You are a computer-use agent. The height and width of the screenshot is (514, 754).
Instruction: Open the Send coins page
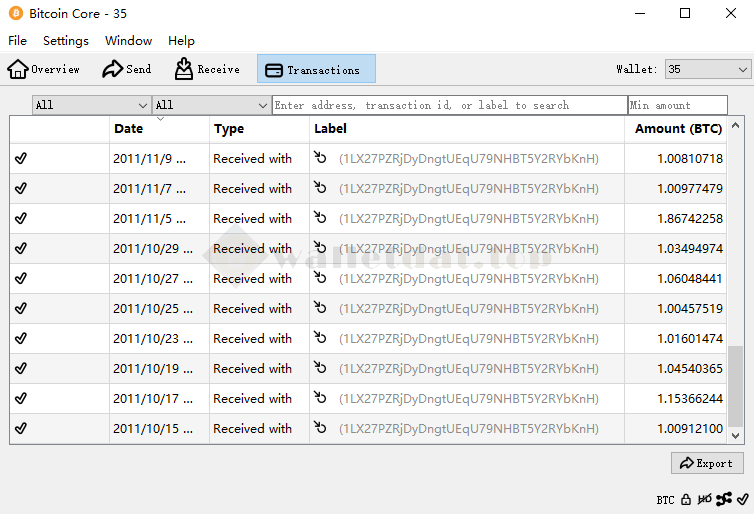pos(127,69)
